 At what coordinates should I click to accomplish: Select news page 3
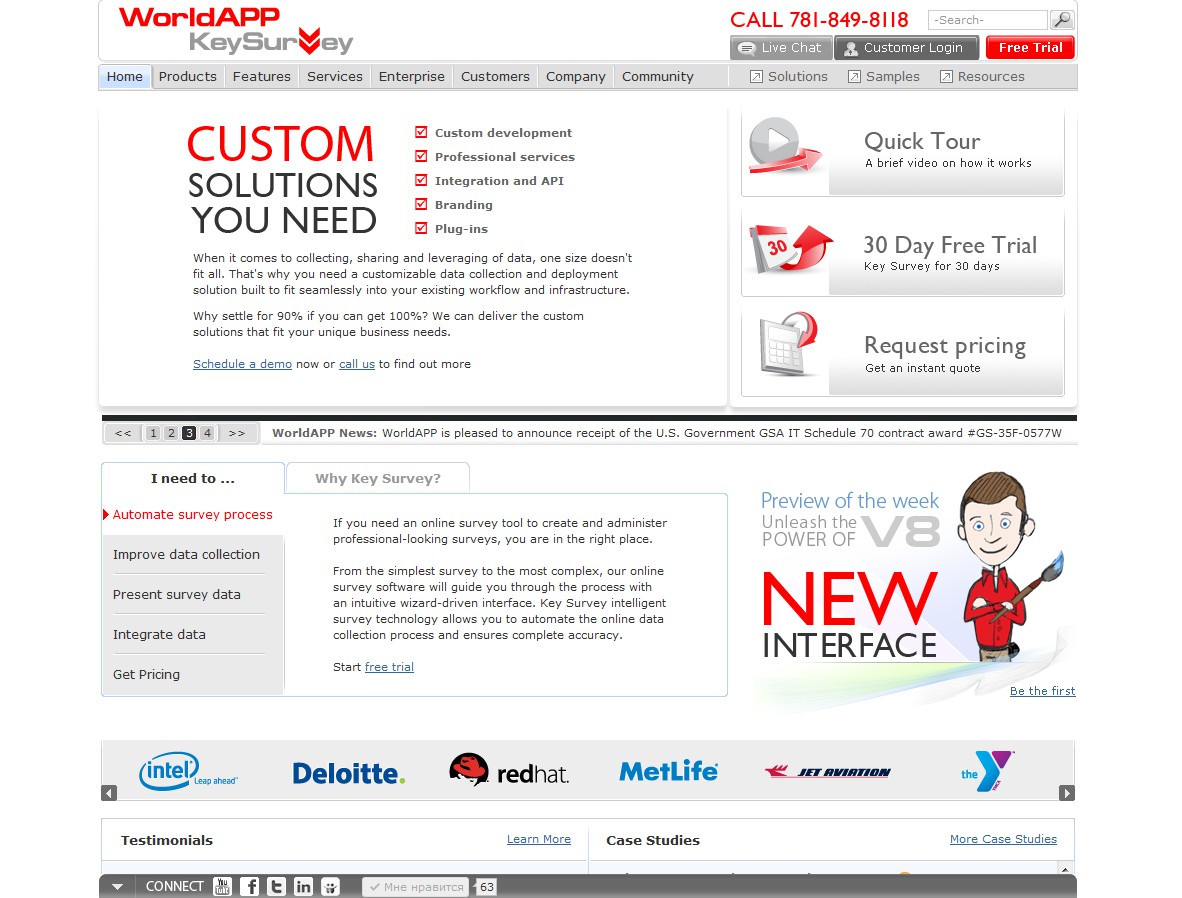tap(189, 433)
